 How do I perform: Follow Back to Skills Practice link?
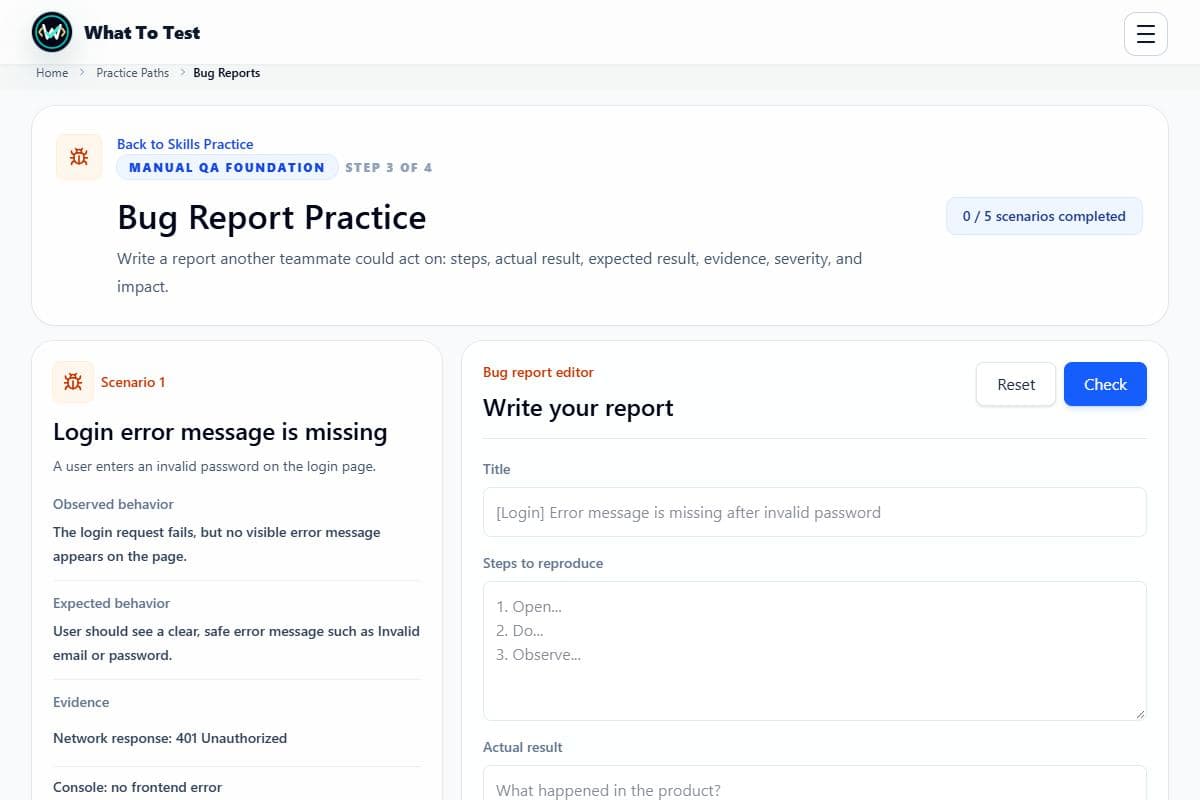tap(185, 144)
